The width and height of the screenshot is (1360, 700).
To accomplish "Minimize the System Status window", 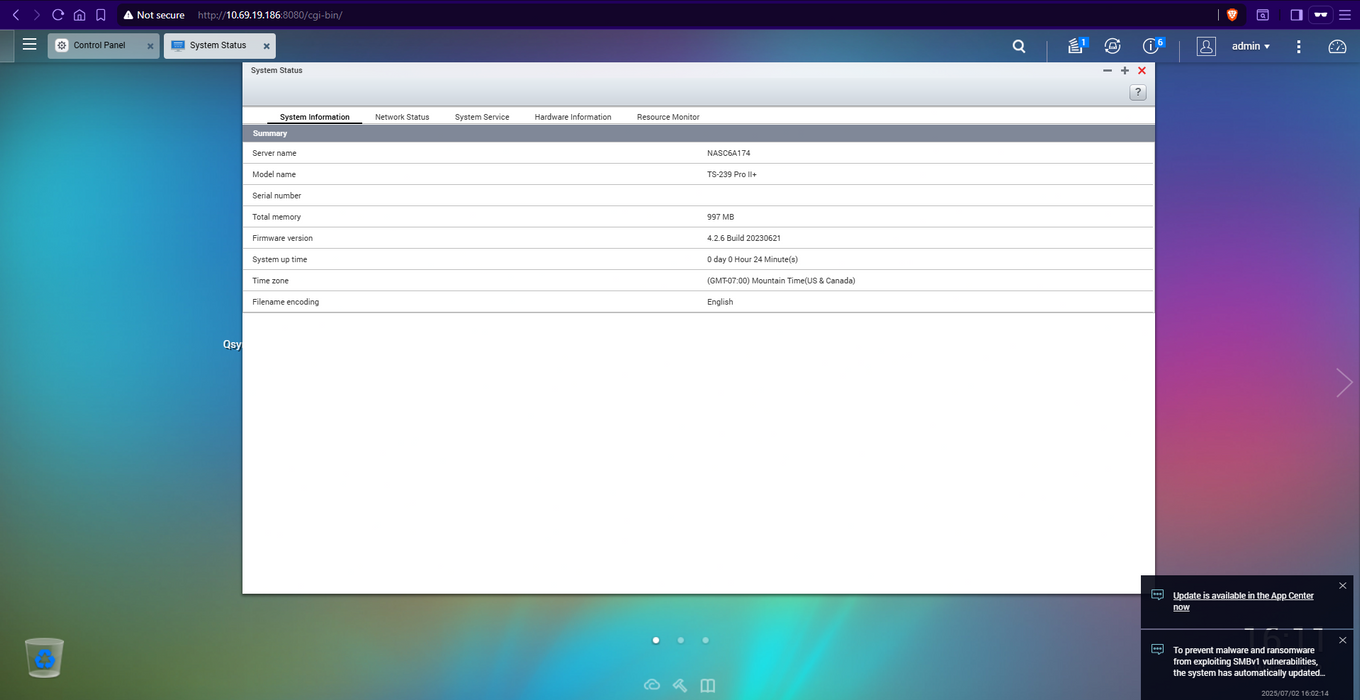I will coord(1108,71).
